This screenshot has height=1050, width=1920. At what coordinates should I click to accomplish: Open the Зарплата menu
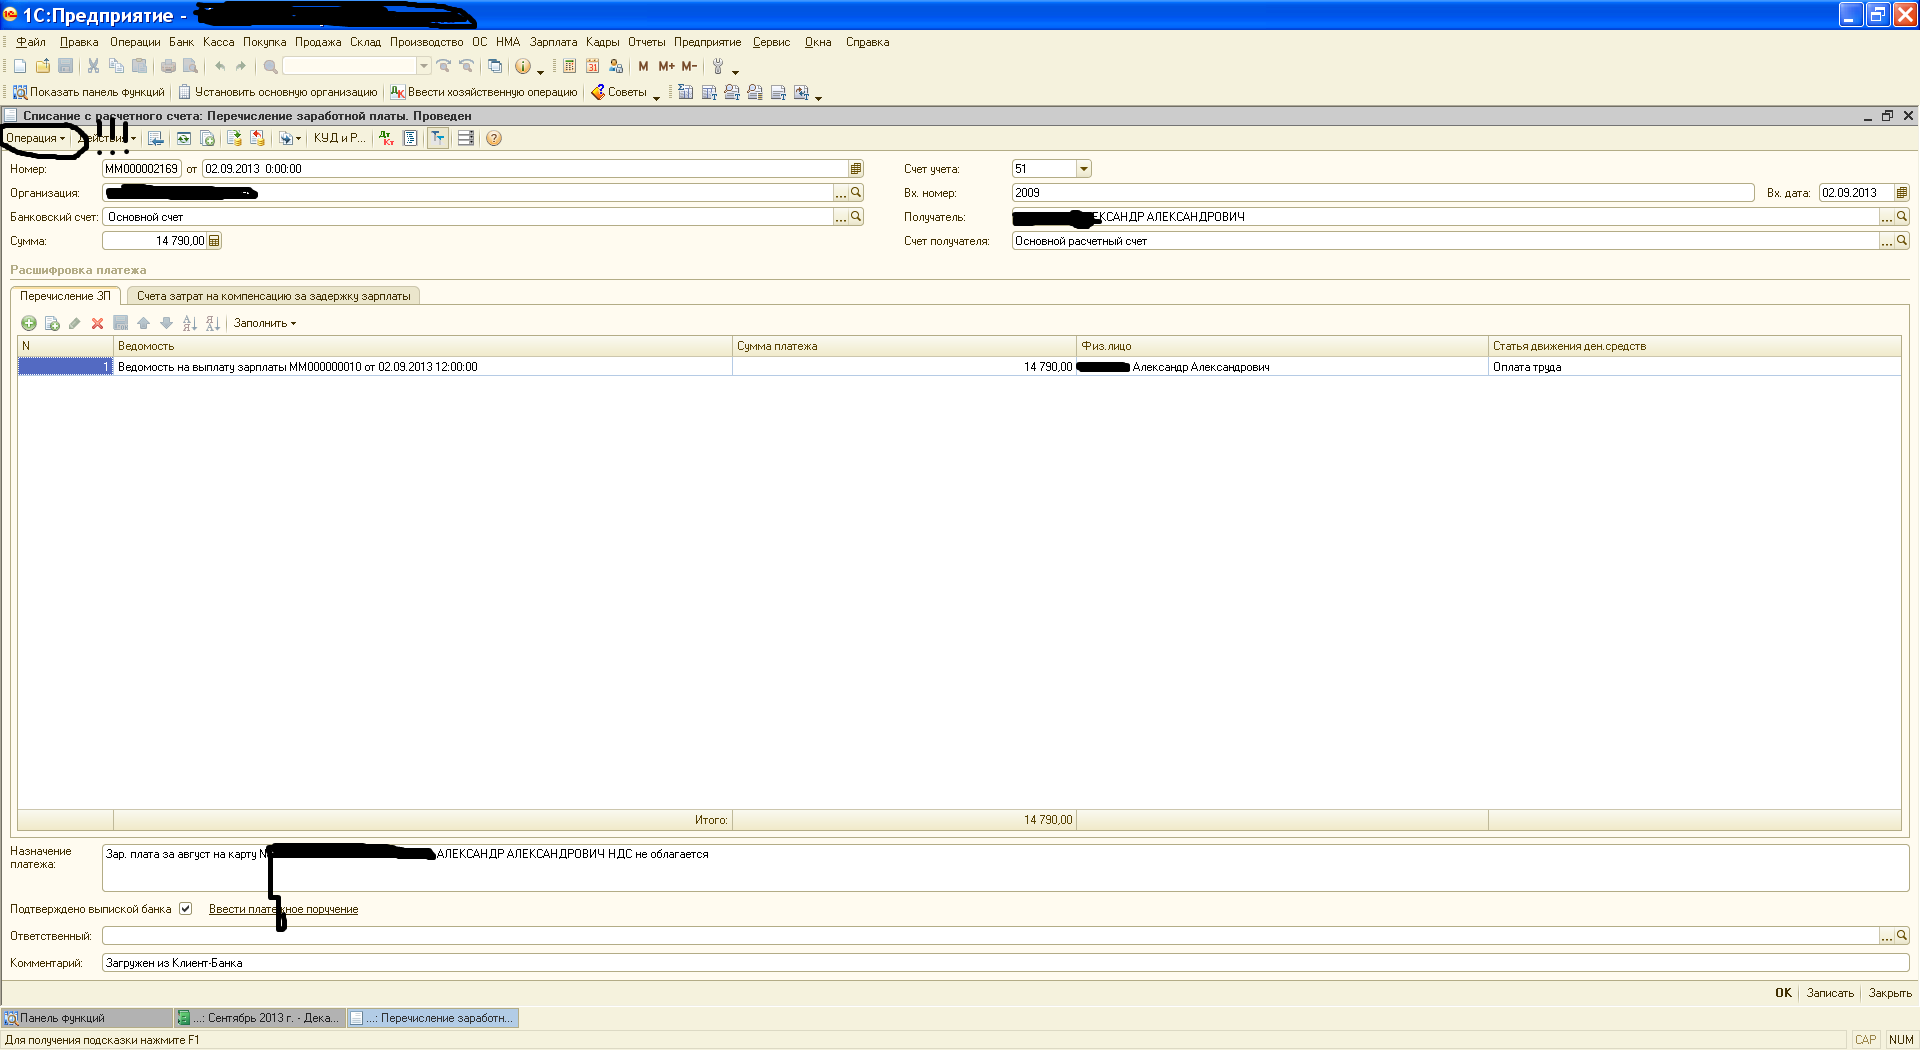(x=553, y=42)
